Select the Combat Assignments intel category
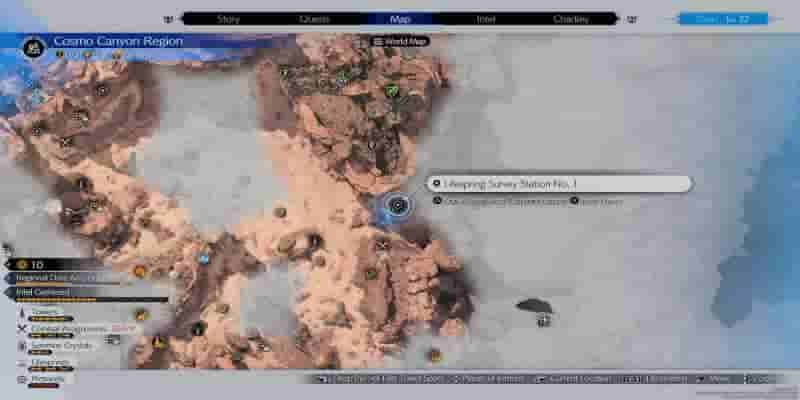 click(69, 329)
